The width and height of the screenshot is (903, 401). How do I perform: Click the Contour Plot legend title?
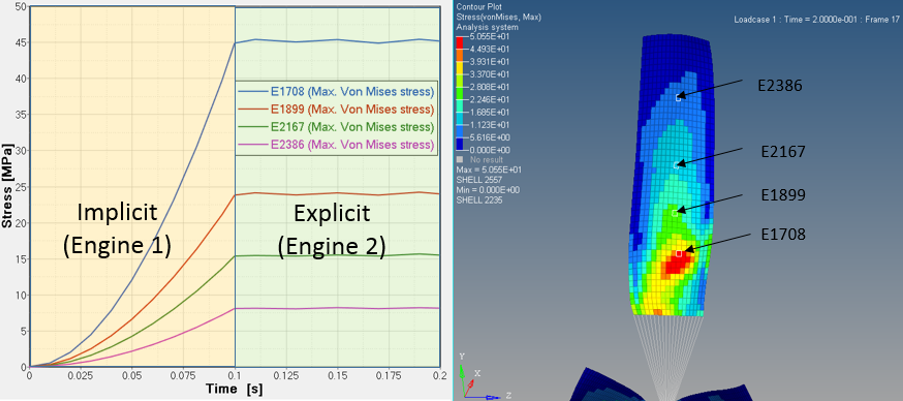(483, 8)
